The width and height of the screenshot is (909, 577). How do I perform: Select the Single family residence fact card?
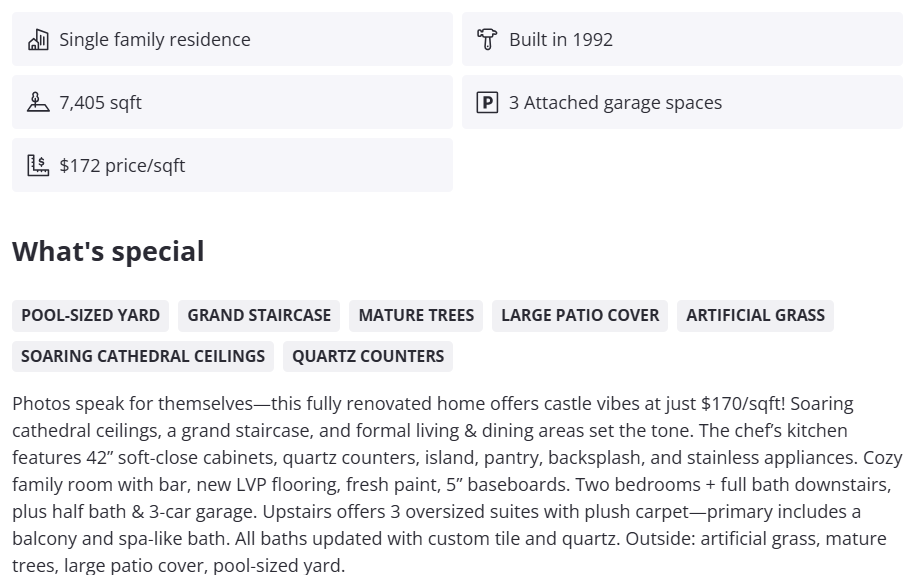coord(232,40)
